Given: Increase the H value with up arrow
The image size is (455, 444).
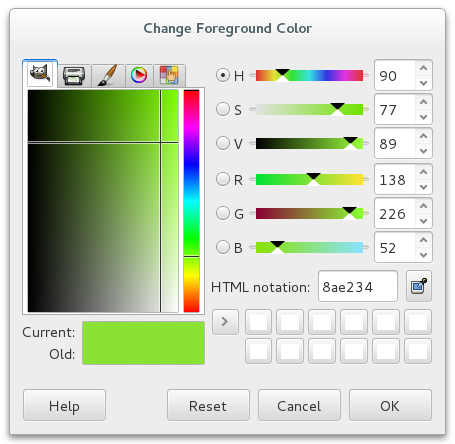Looking at the screenshot, I should [424, 68].
